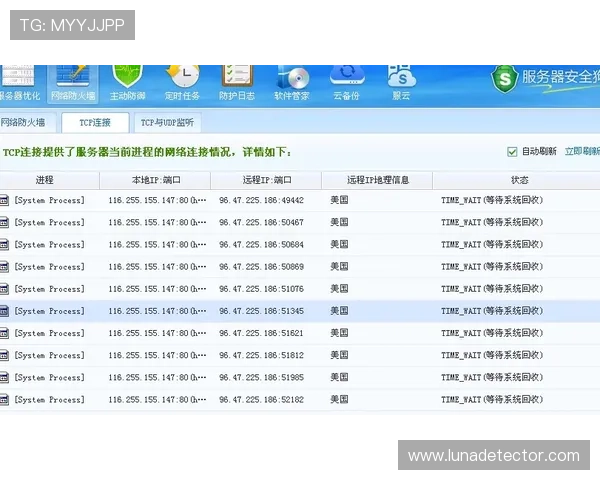Select remote address 96.47.225.186:51076

pyautogui.click(x=261, y=289)
